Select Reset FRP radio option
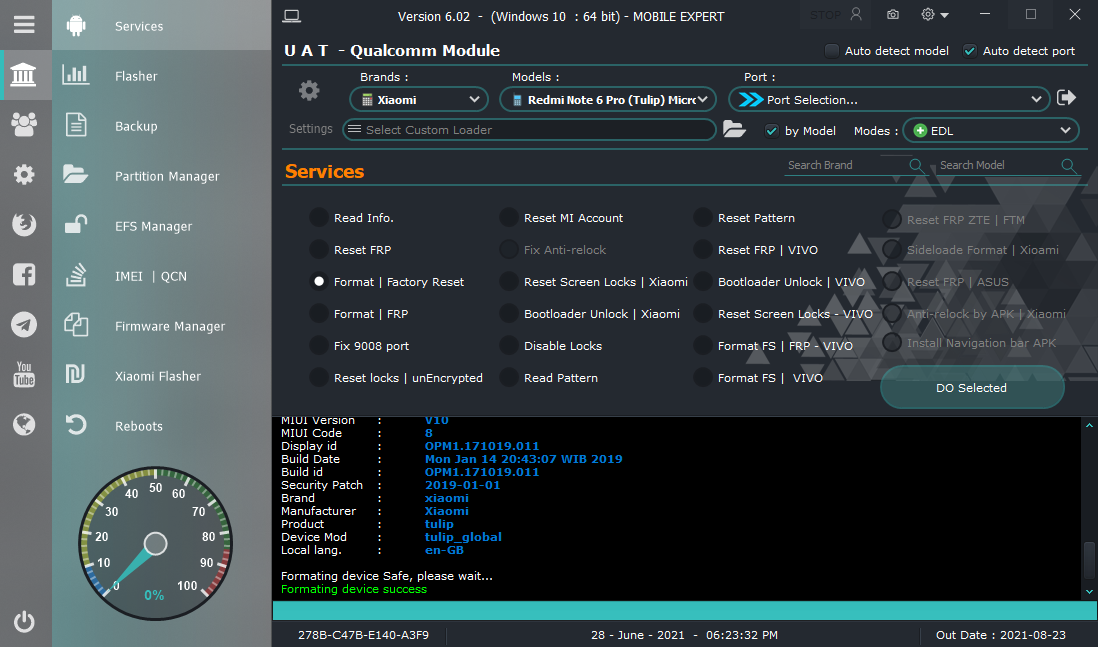This screenshot has height=647, width=1098. coord(319,249)
